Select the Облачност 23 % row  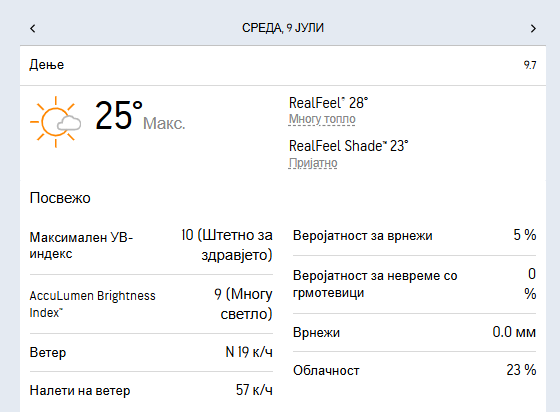click(414, 370)
